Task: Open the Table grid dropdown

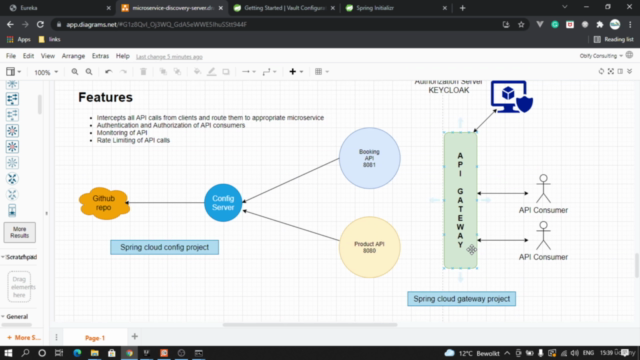Action: click(x=322, y=72)
